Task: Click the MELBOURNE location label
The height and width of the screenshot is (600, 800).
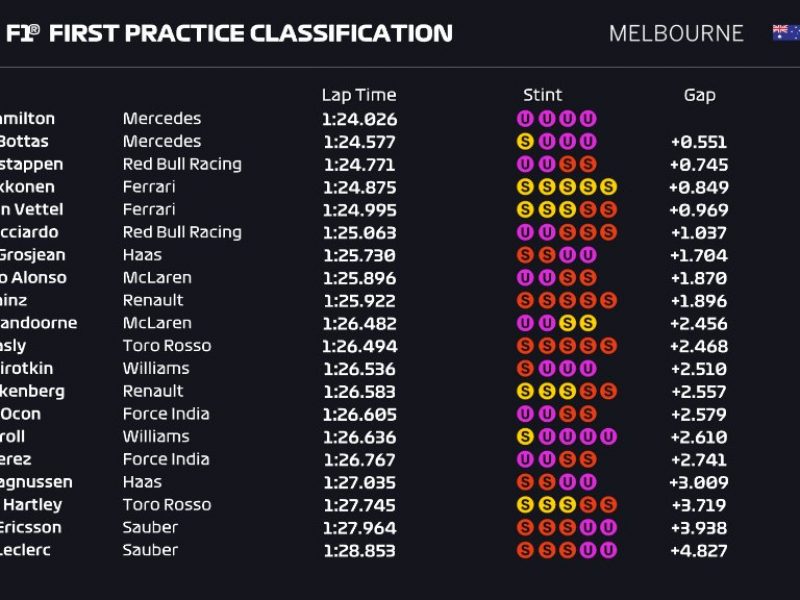Action: coord(676,33)
